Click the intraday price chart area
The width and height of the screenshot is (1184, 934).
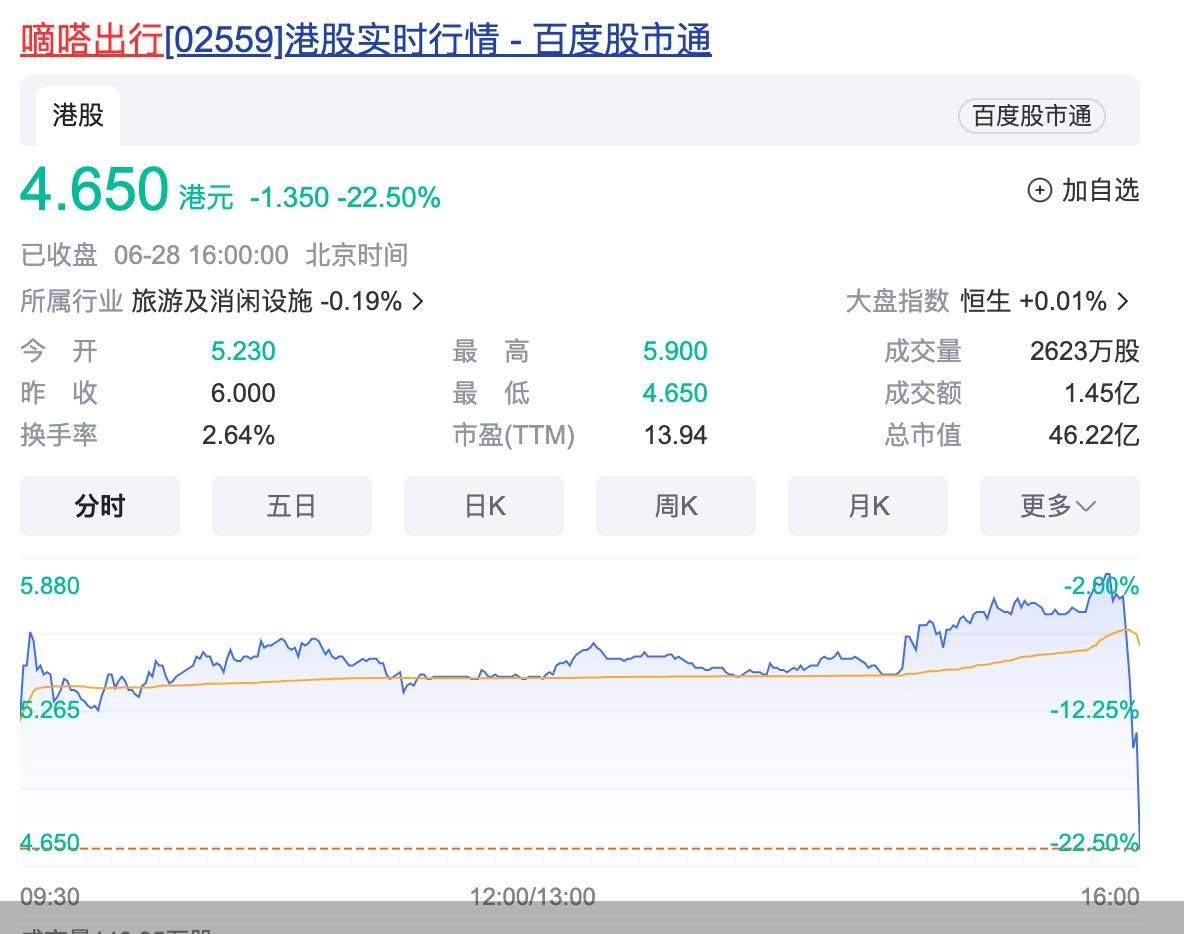580,711
